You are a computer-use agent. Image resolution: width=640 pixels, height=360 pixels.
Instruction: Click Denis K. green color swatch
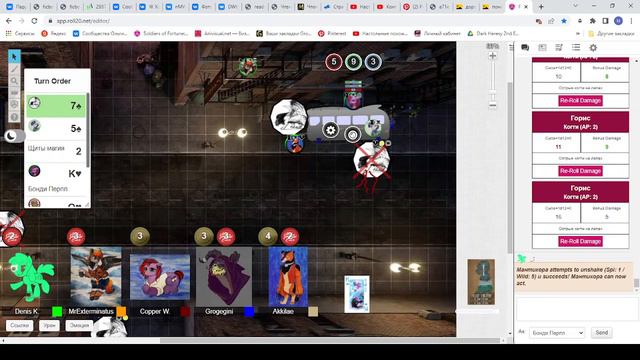click(x=57, y=311)
